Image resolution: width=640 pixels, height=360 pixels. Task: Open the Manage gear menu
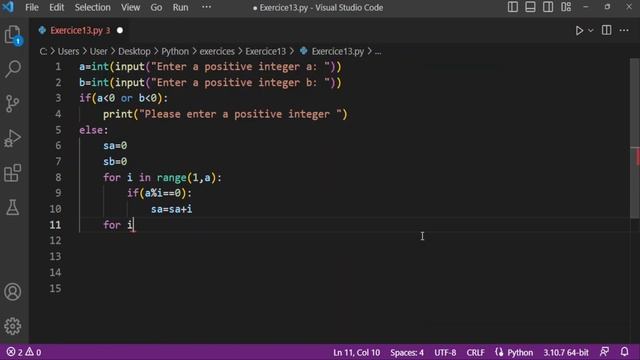[x=13, y=326]
